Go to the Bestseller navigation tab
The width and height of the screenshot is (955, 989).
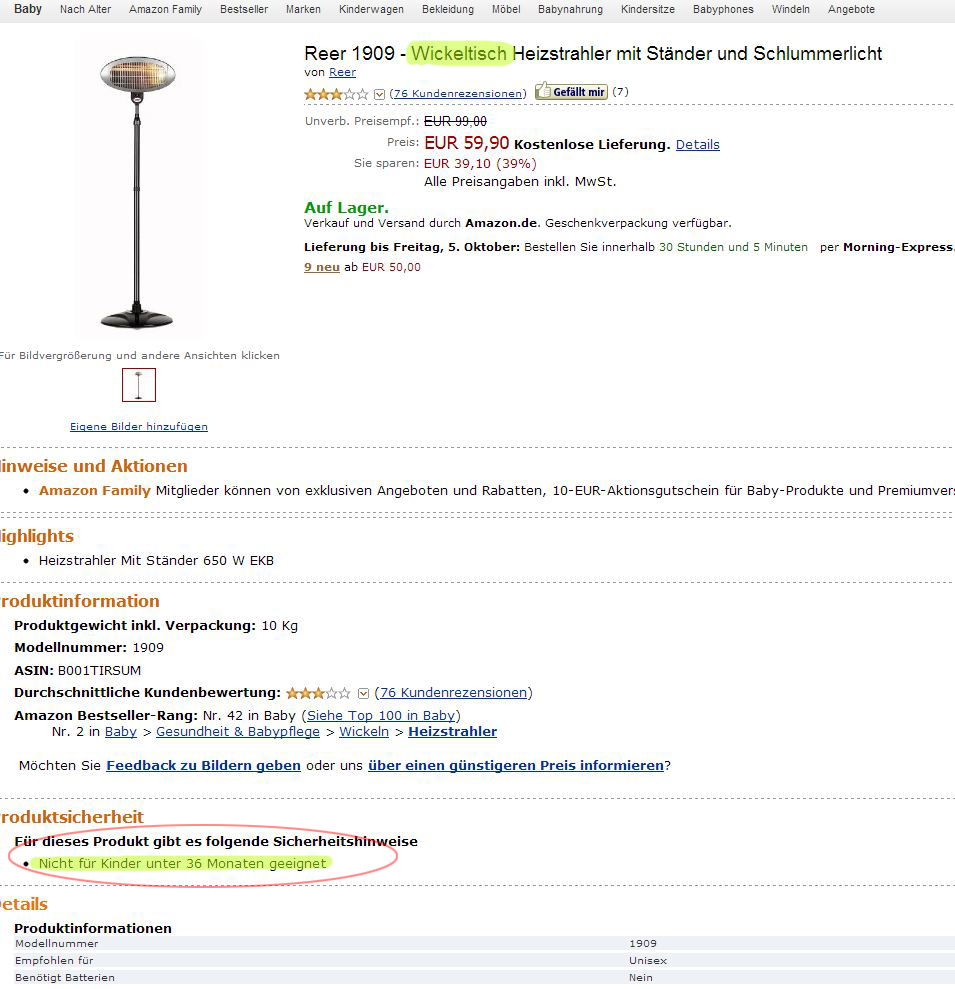tap(243, 9)
